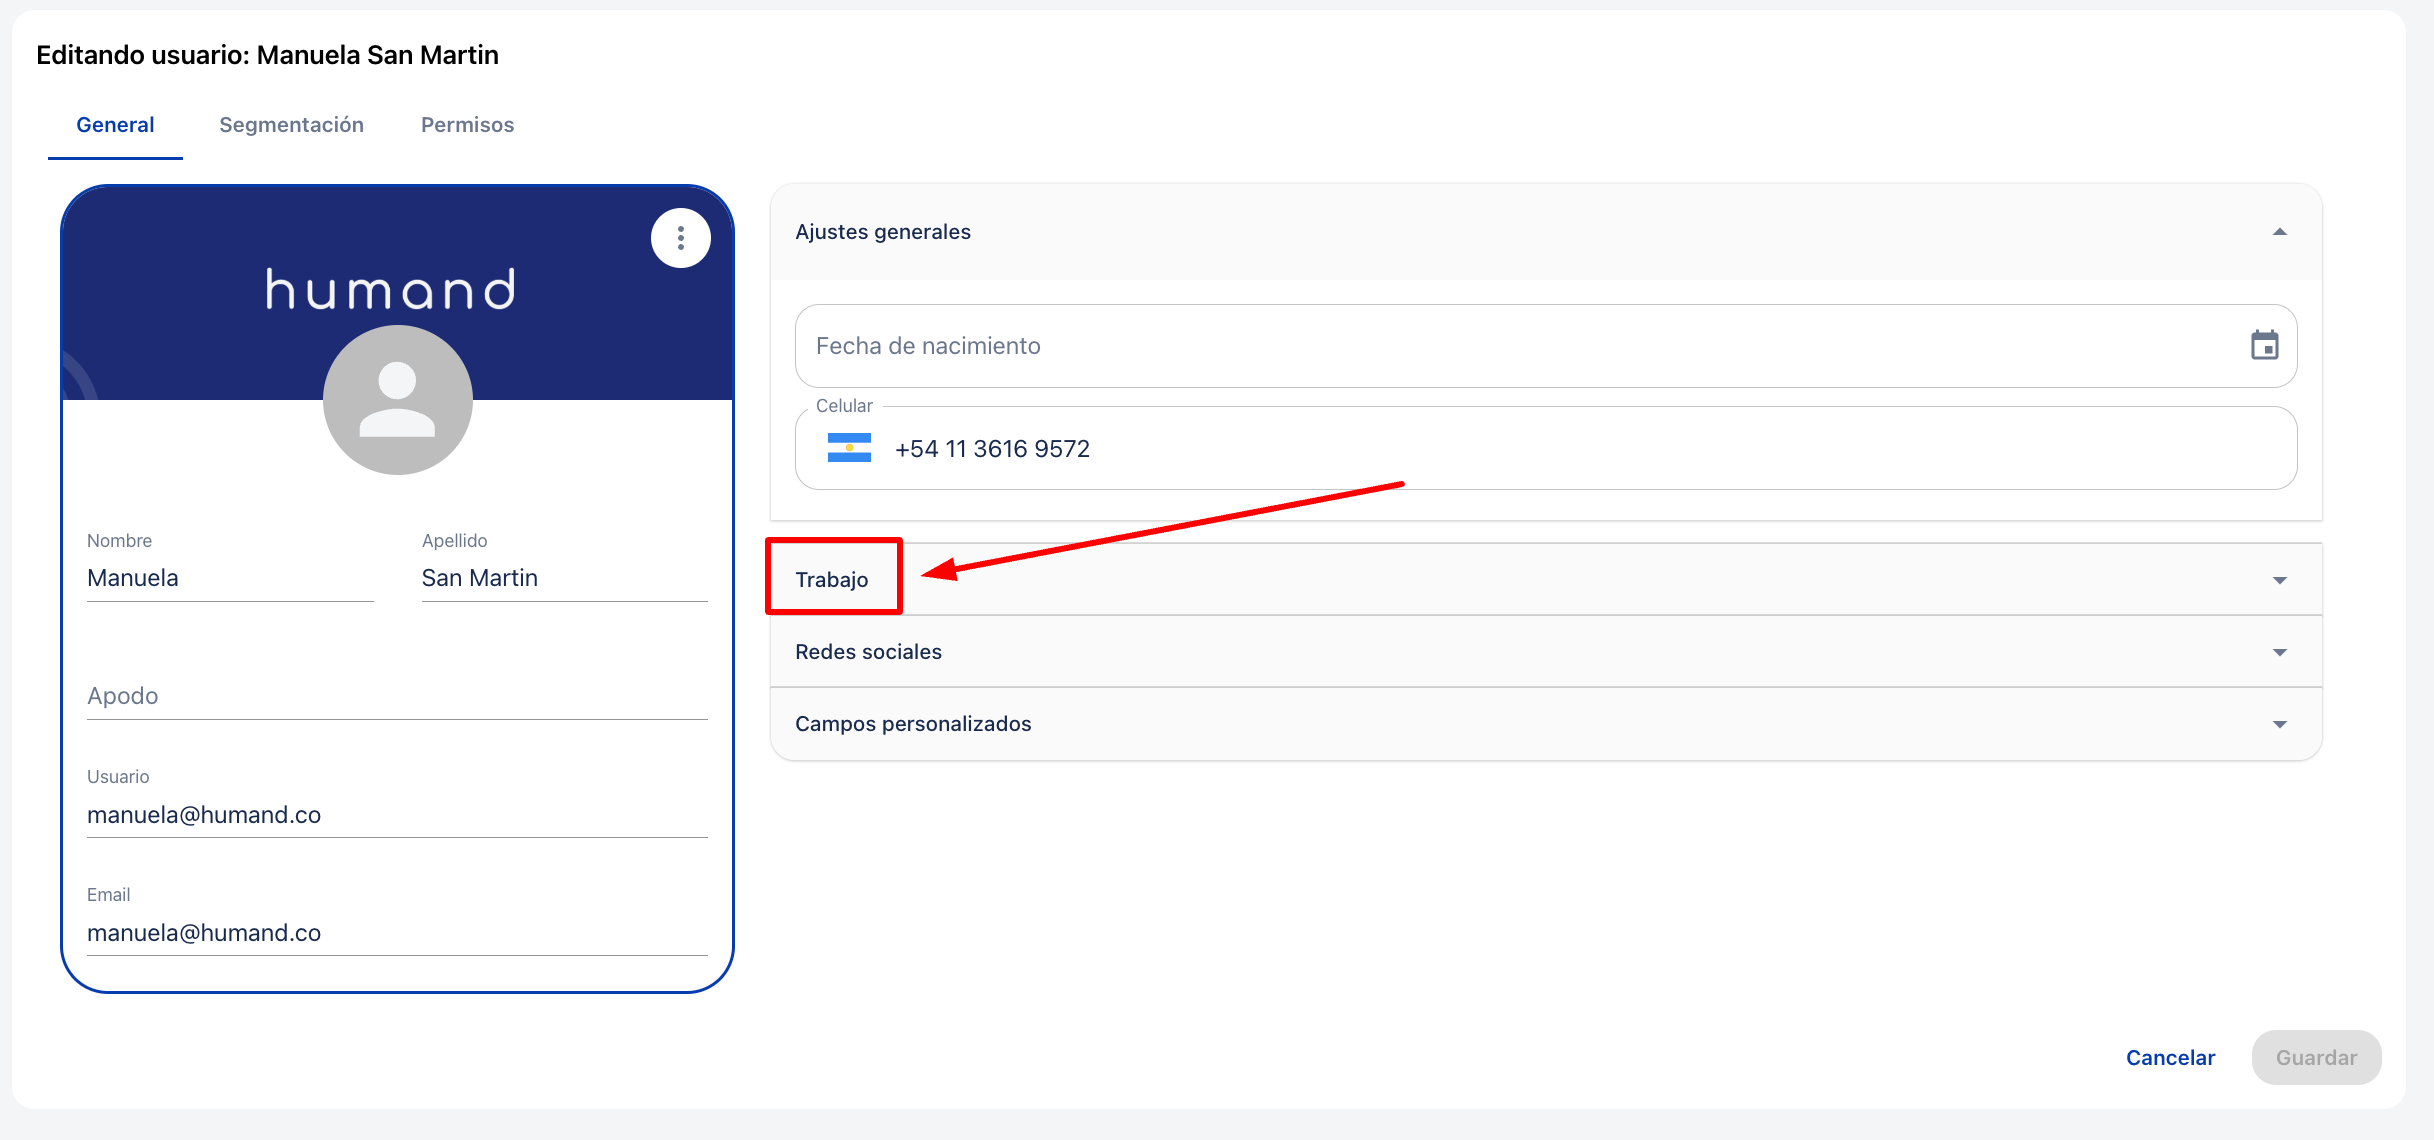Edit the Apellido field with San Martin
The height and width of the screenshot is (1140, 2434).
(564, 578)
